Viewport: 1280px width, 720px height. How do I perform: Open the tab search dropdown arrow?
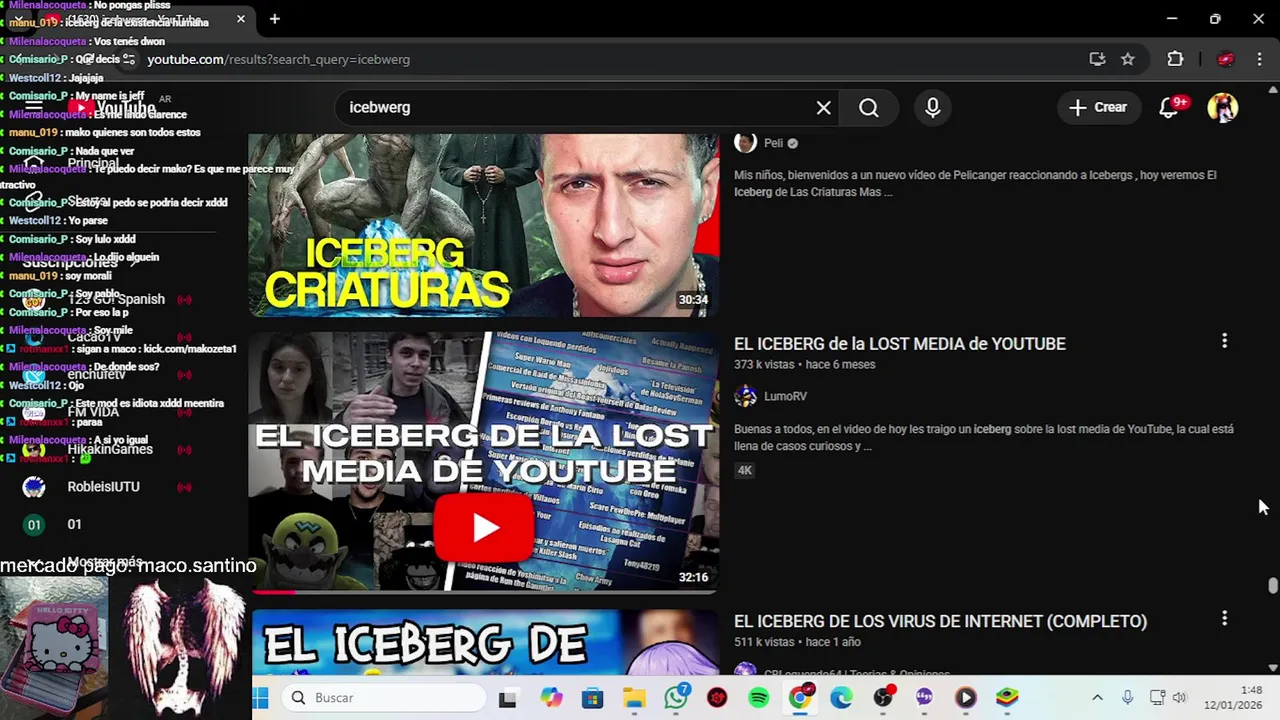[18, 19]
